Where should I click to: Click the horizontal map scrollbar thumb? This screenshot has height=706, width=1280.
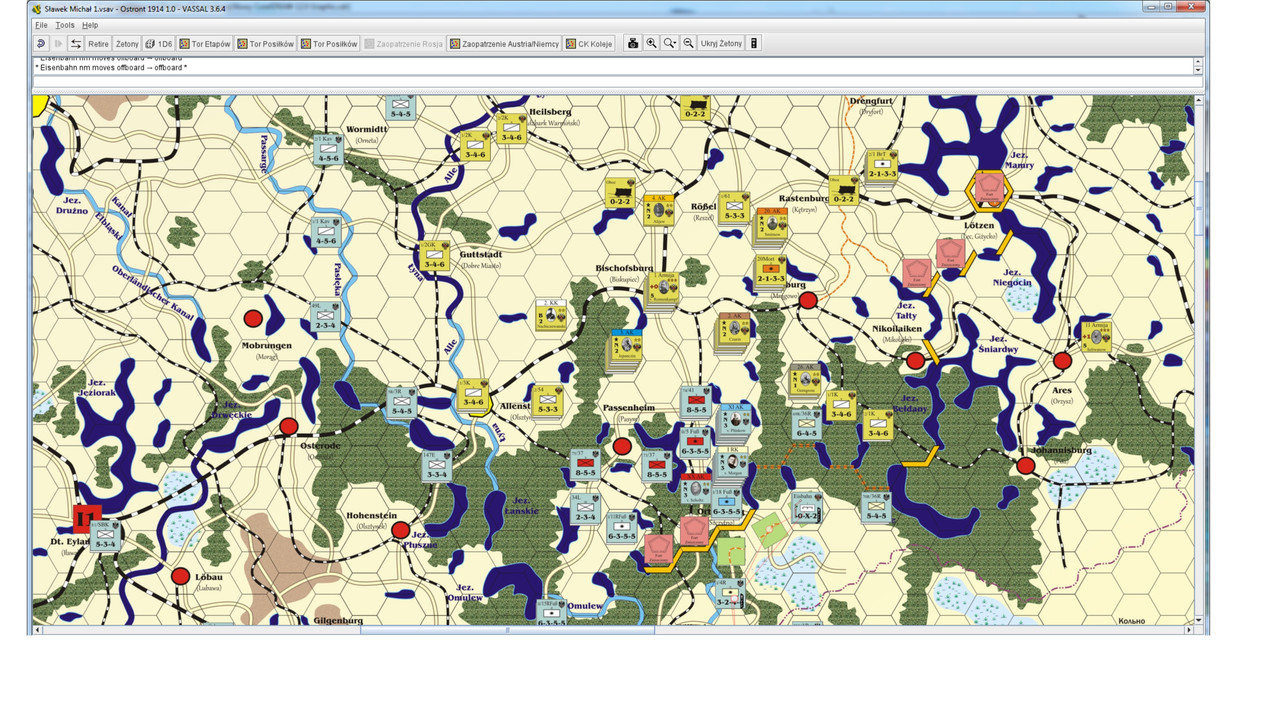coord(507,630)
